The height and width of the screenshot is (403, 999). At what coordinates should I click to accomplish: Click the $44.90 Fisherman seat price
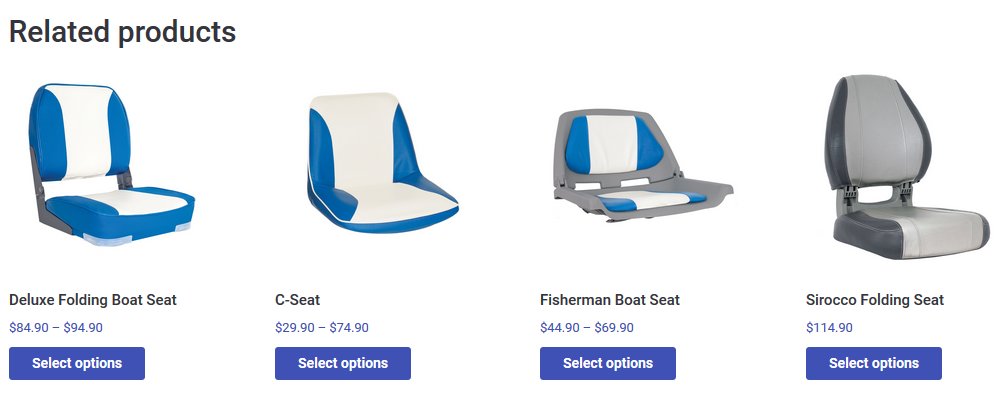tap(560, 327)
